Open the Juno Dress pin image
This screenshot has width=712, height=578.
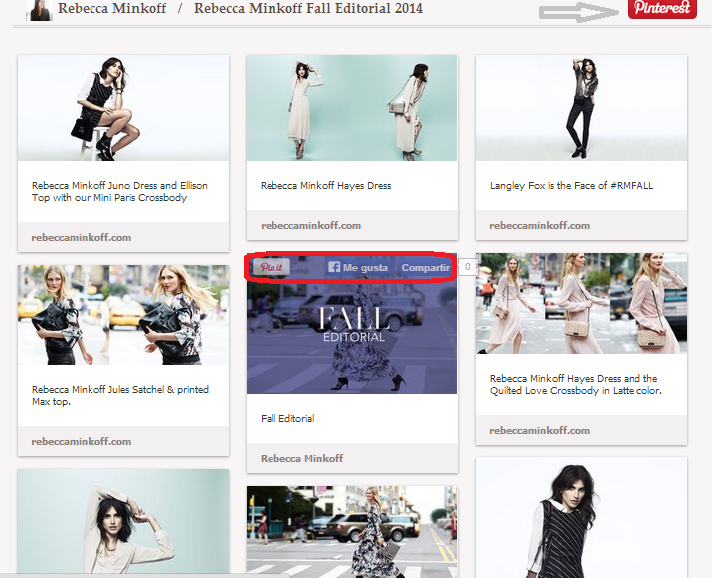(123, 108)
